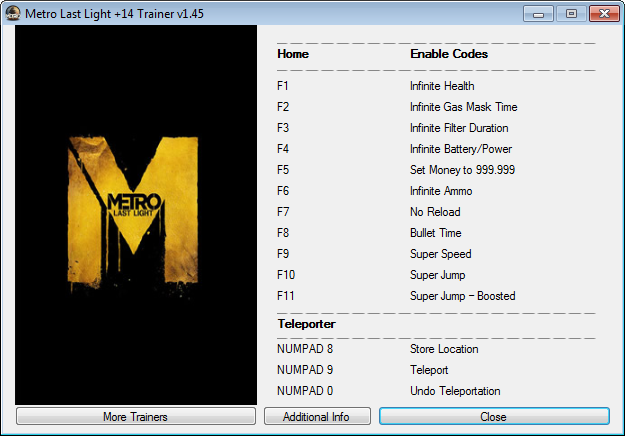Maximize the trainer window
625x436 pixels.
571,14
